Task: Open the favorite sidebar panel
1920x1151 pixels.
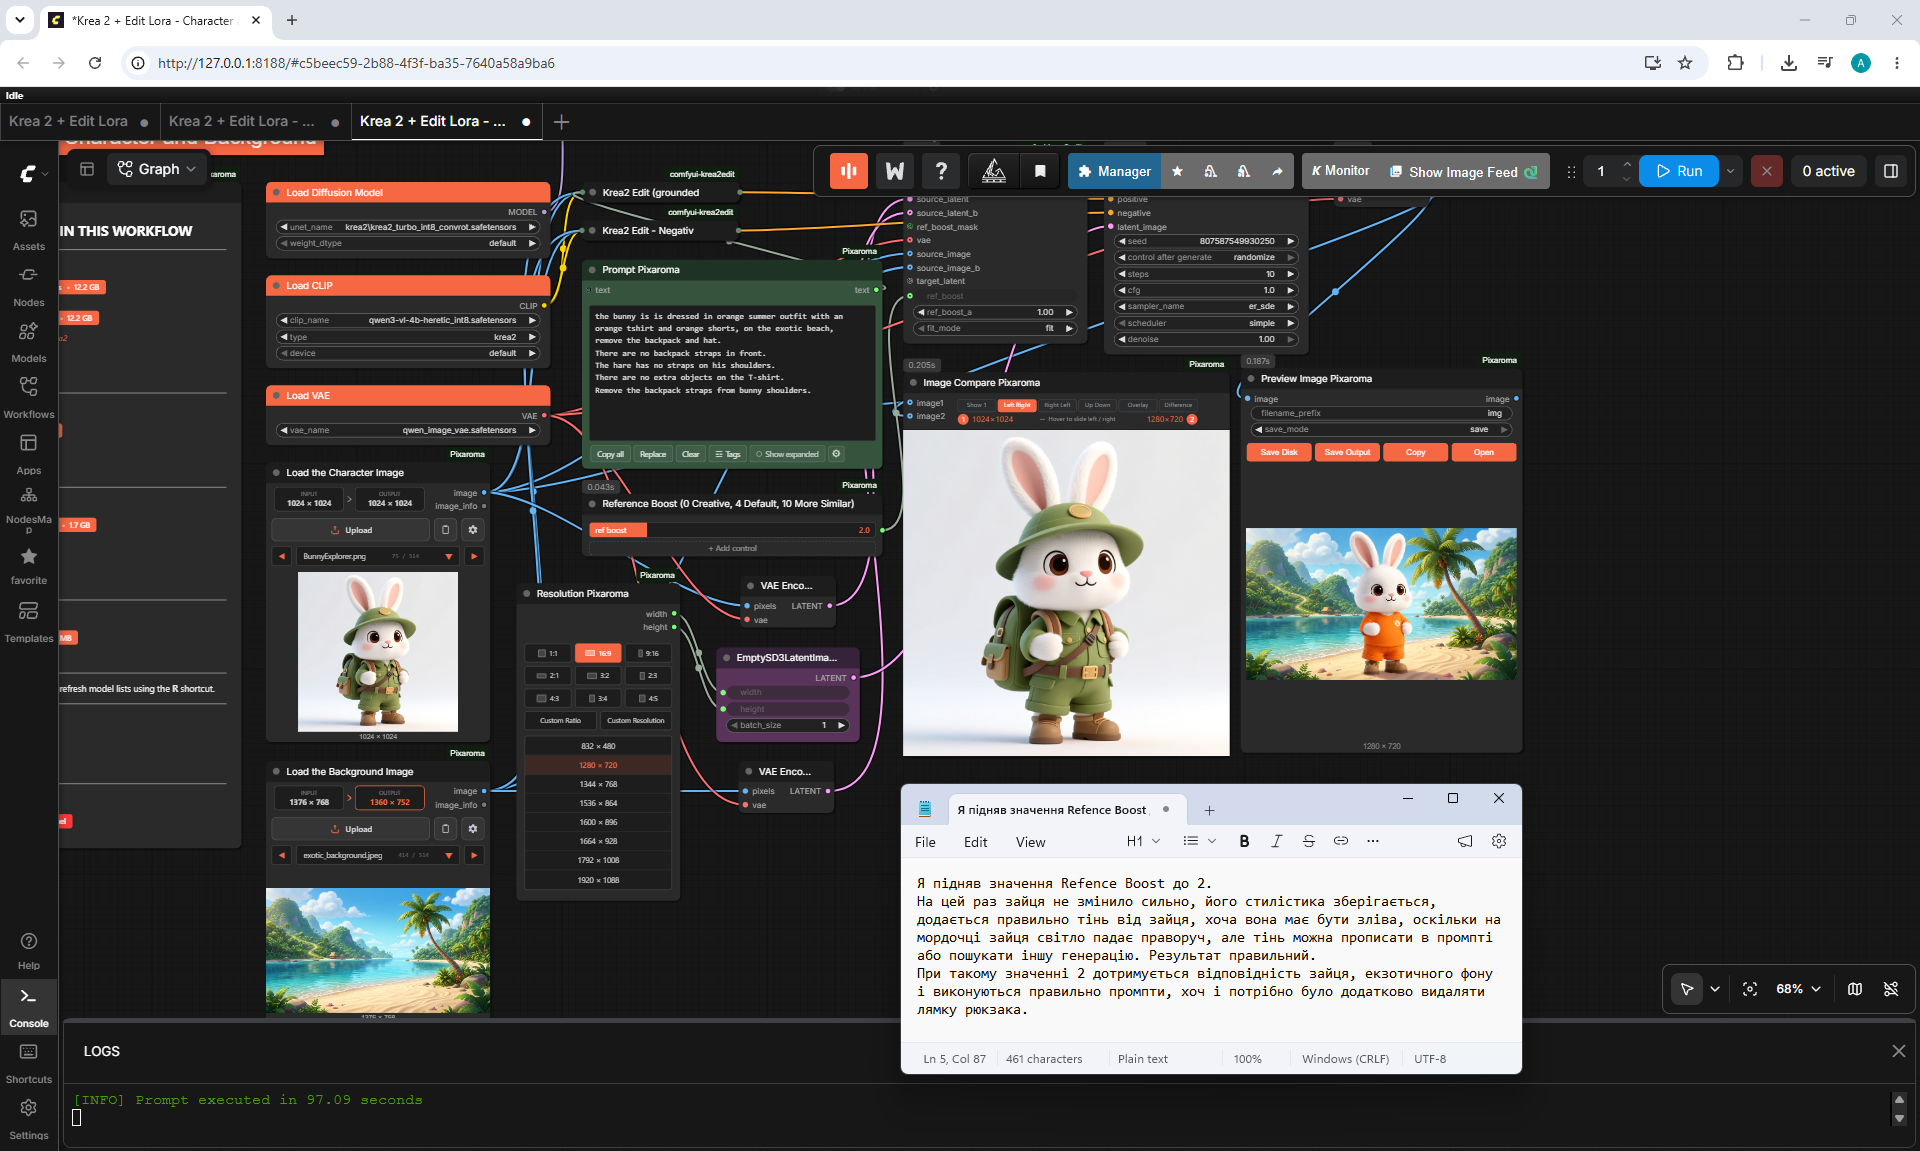Action: pyautogui.click(x=28, y=565)
